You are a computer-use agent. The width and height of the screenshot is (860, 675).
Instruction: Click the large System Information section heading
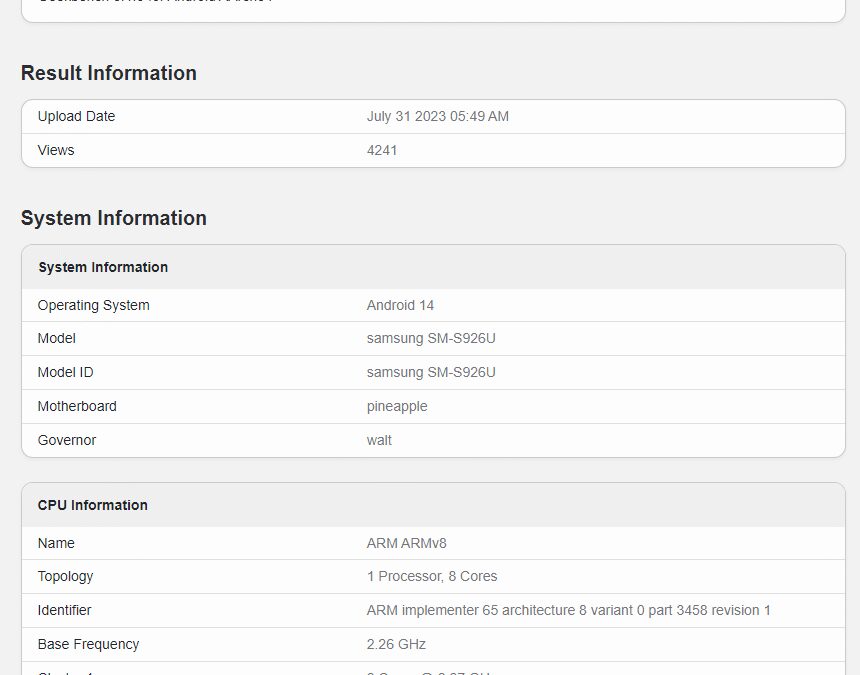click(113, 218)
